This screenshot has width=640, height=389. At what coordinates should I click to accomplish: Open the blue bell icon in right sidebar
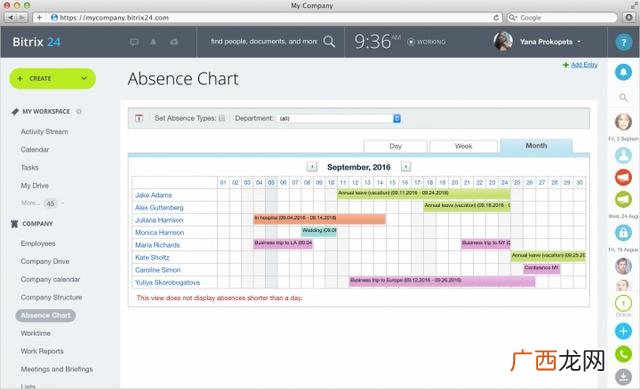pos(623,72)
